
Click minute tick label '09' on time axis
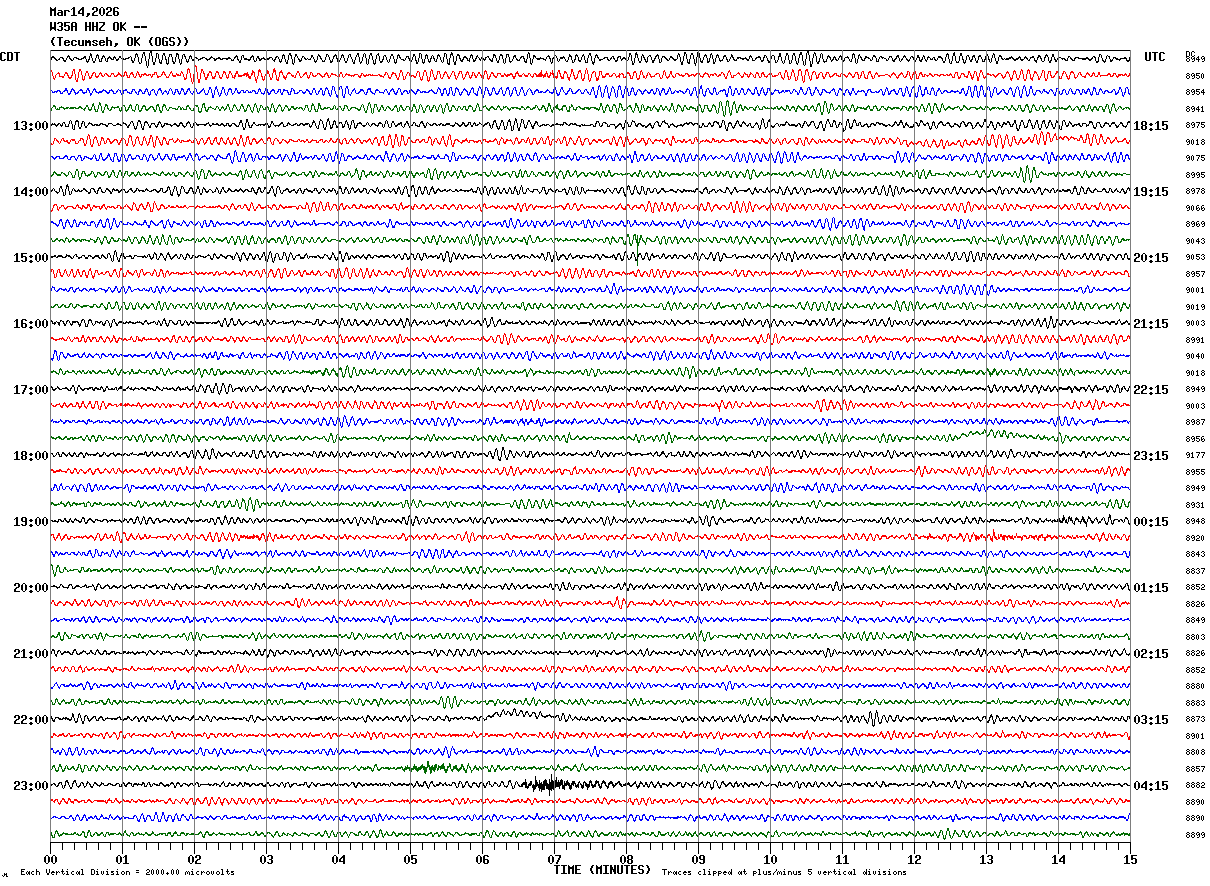[698, 859]
